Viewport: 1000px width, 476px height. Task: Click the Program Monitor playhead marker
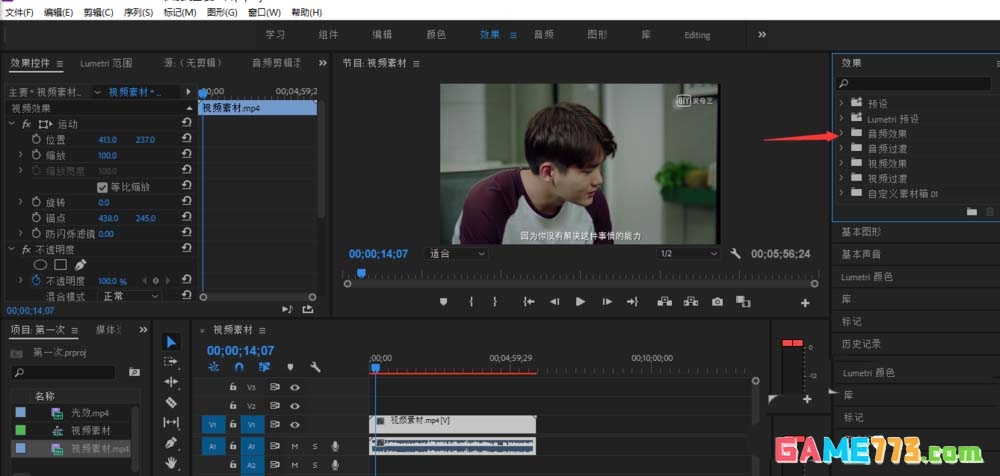click(361, 273)
